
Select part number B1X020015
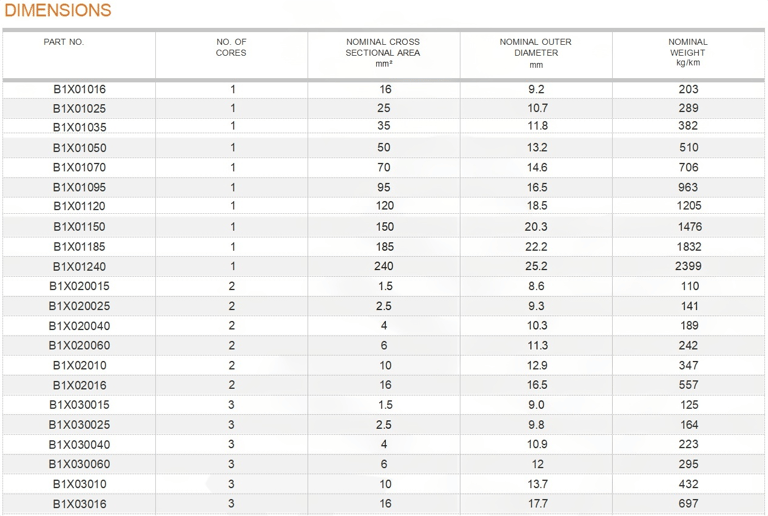coord(79,286)
